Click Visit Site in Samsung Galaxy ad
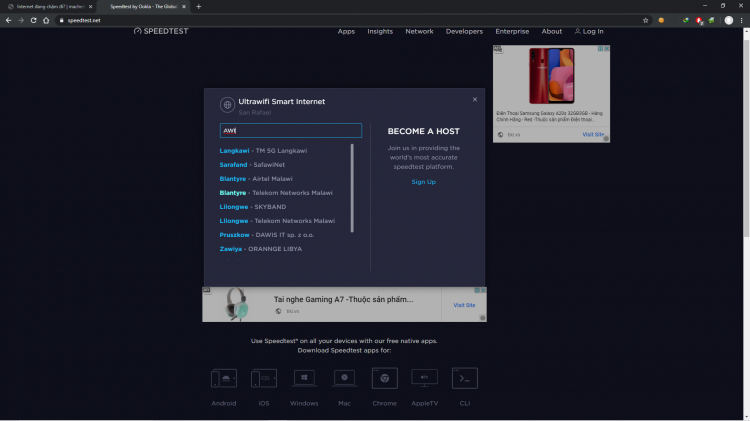 click(593, 134)
